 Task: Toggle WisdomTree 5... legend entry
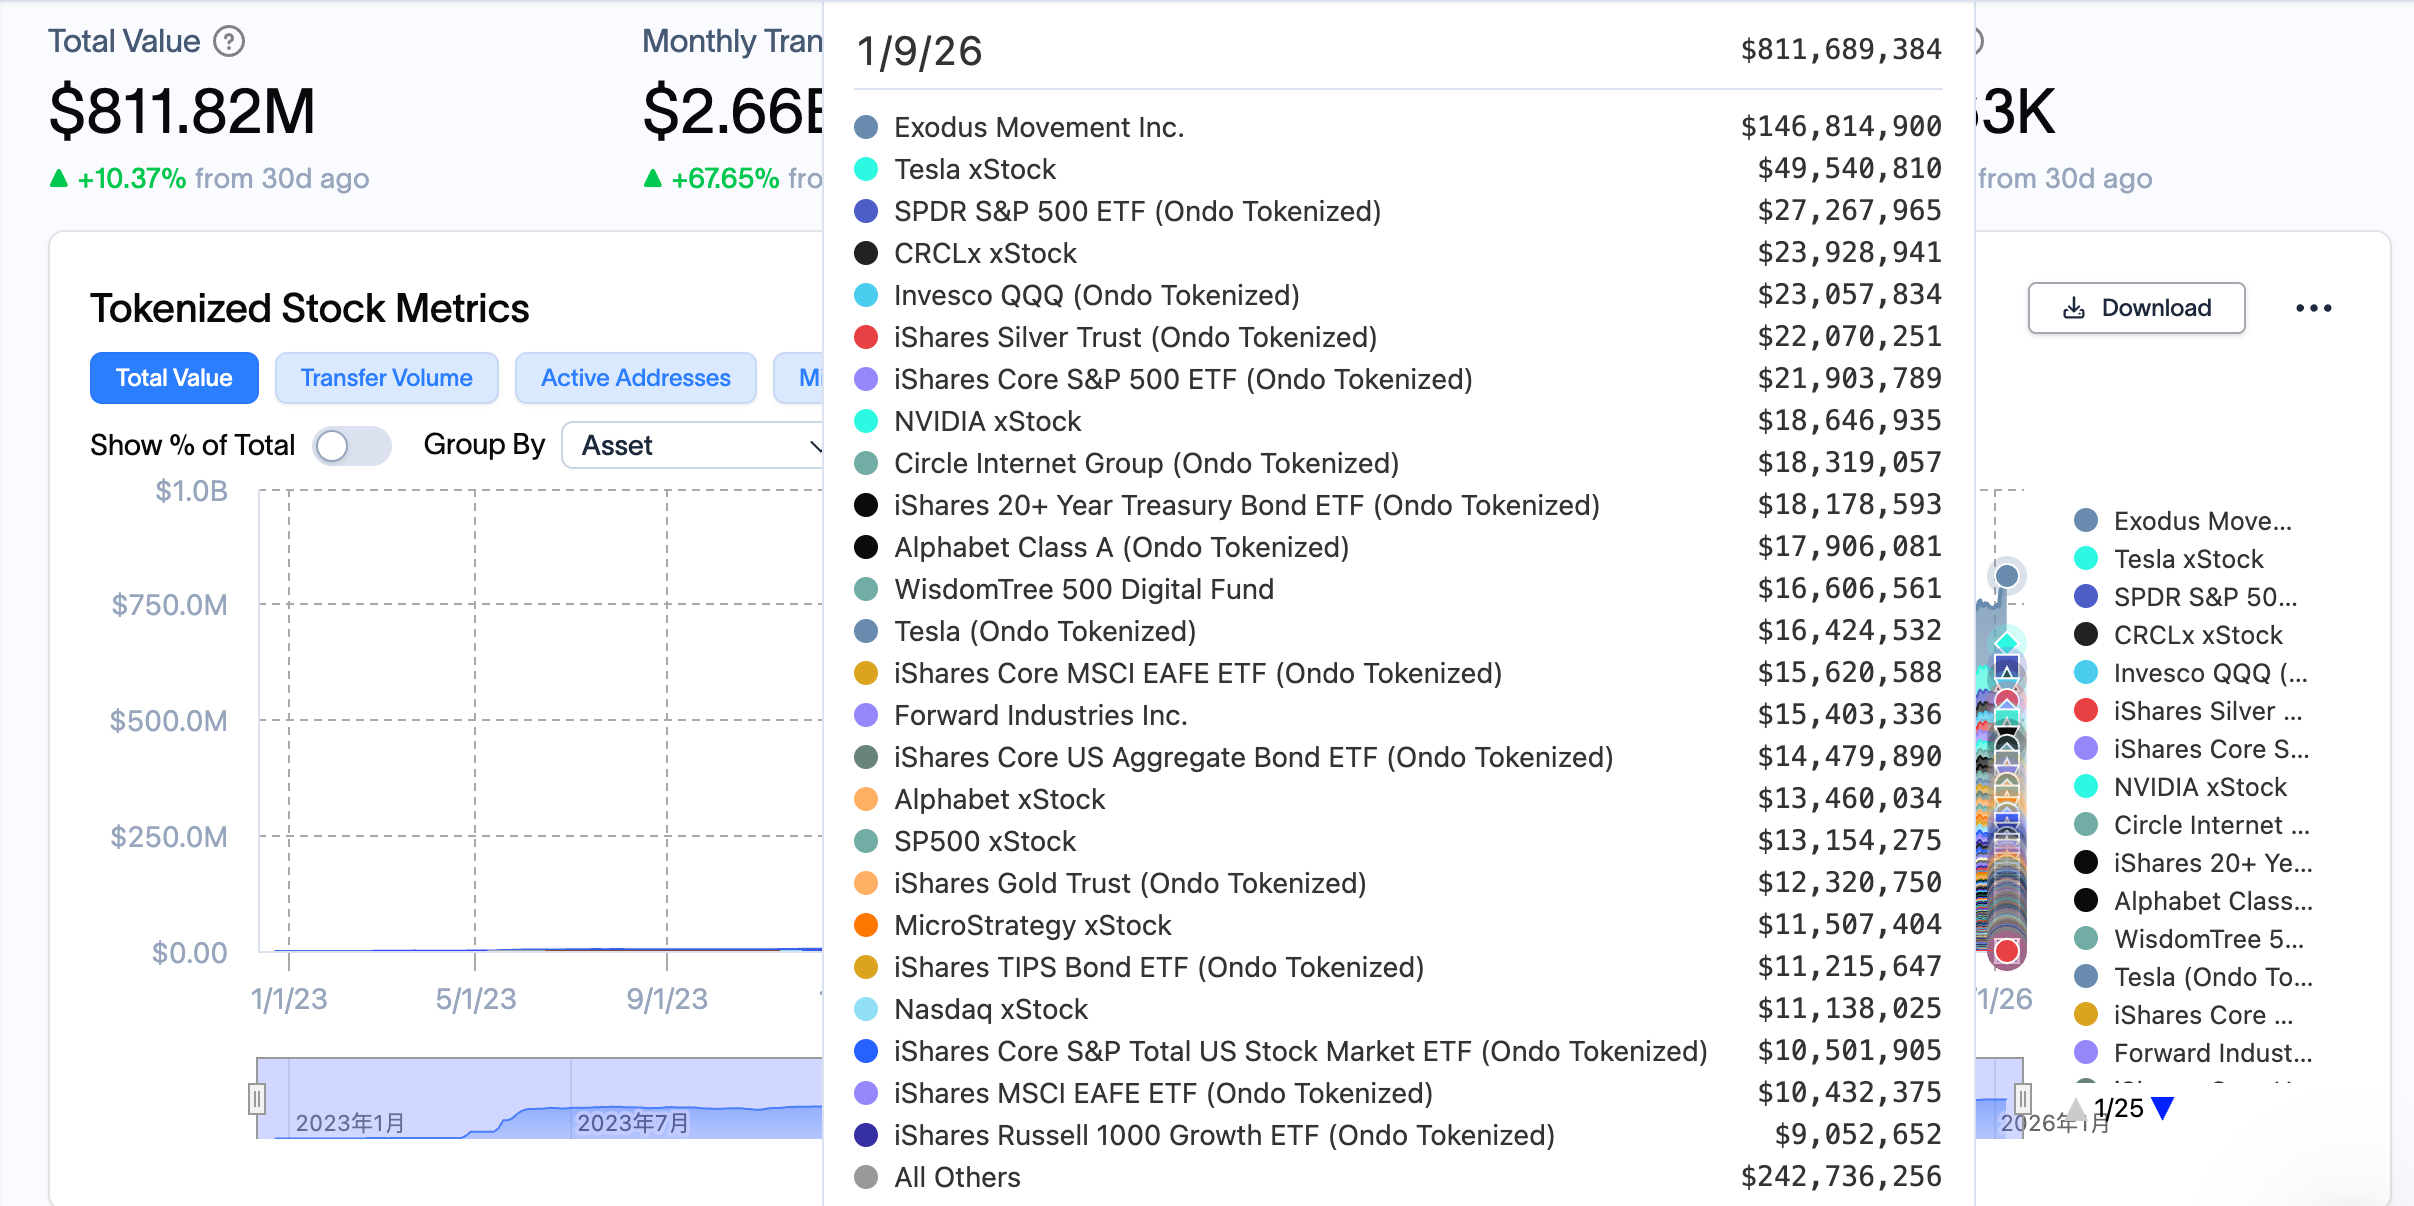[x=2207, y=938]
